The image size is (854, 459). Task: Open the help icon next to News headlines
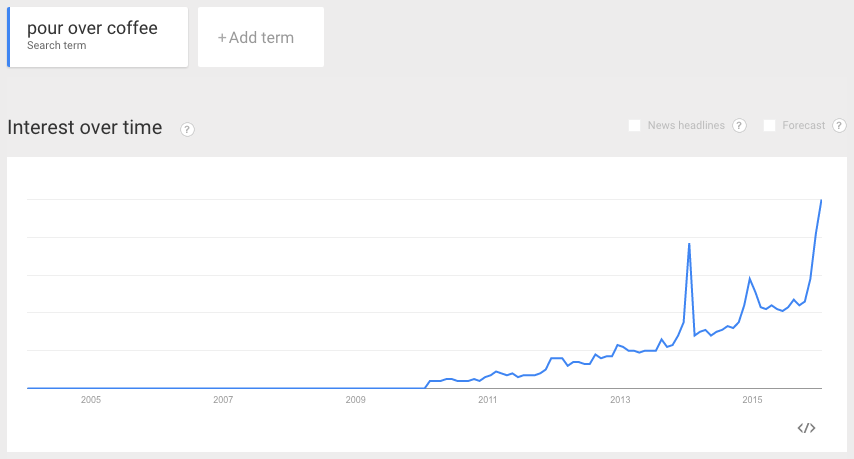pos(739,126)
